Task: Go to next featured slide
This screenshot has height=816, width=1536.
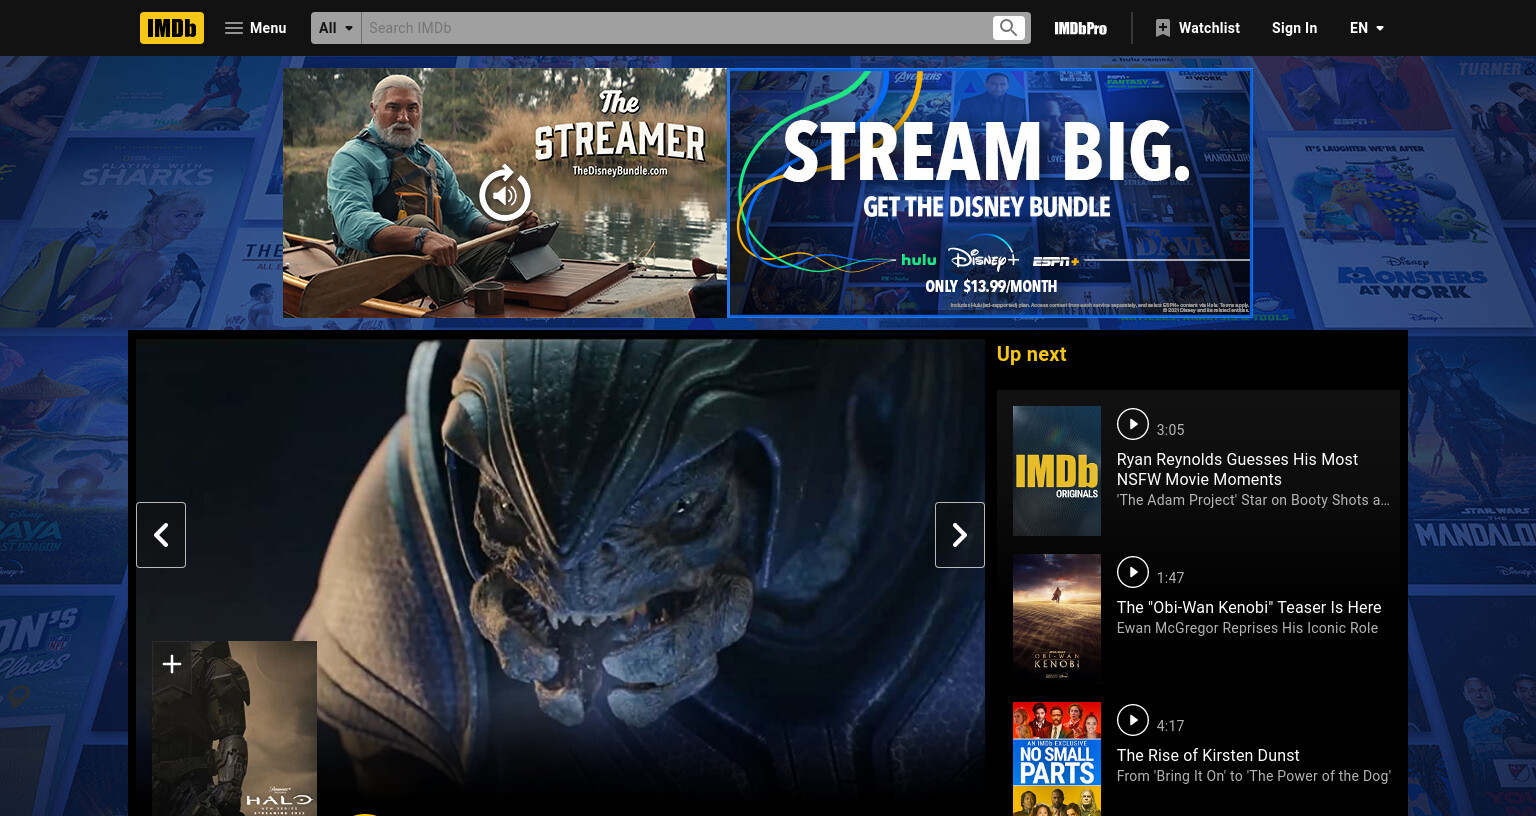Action: 960,535
